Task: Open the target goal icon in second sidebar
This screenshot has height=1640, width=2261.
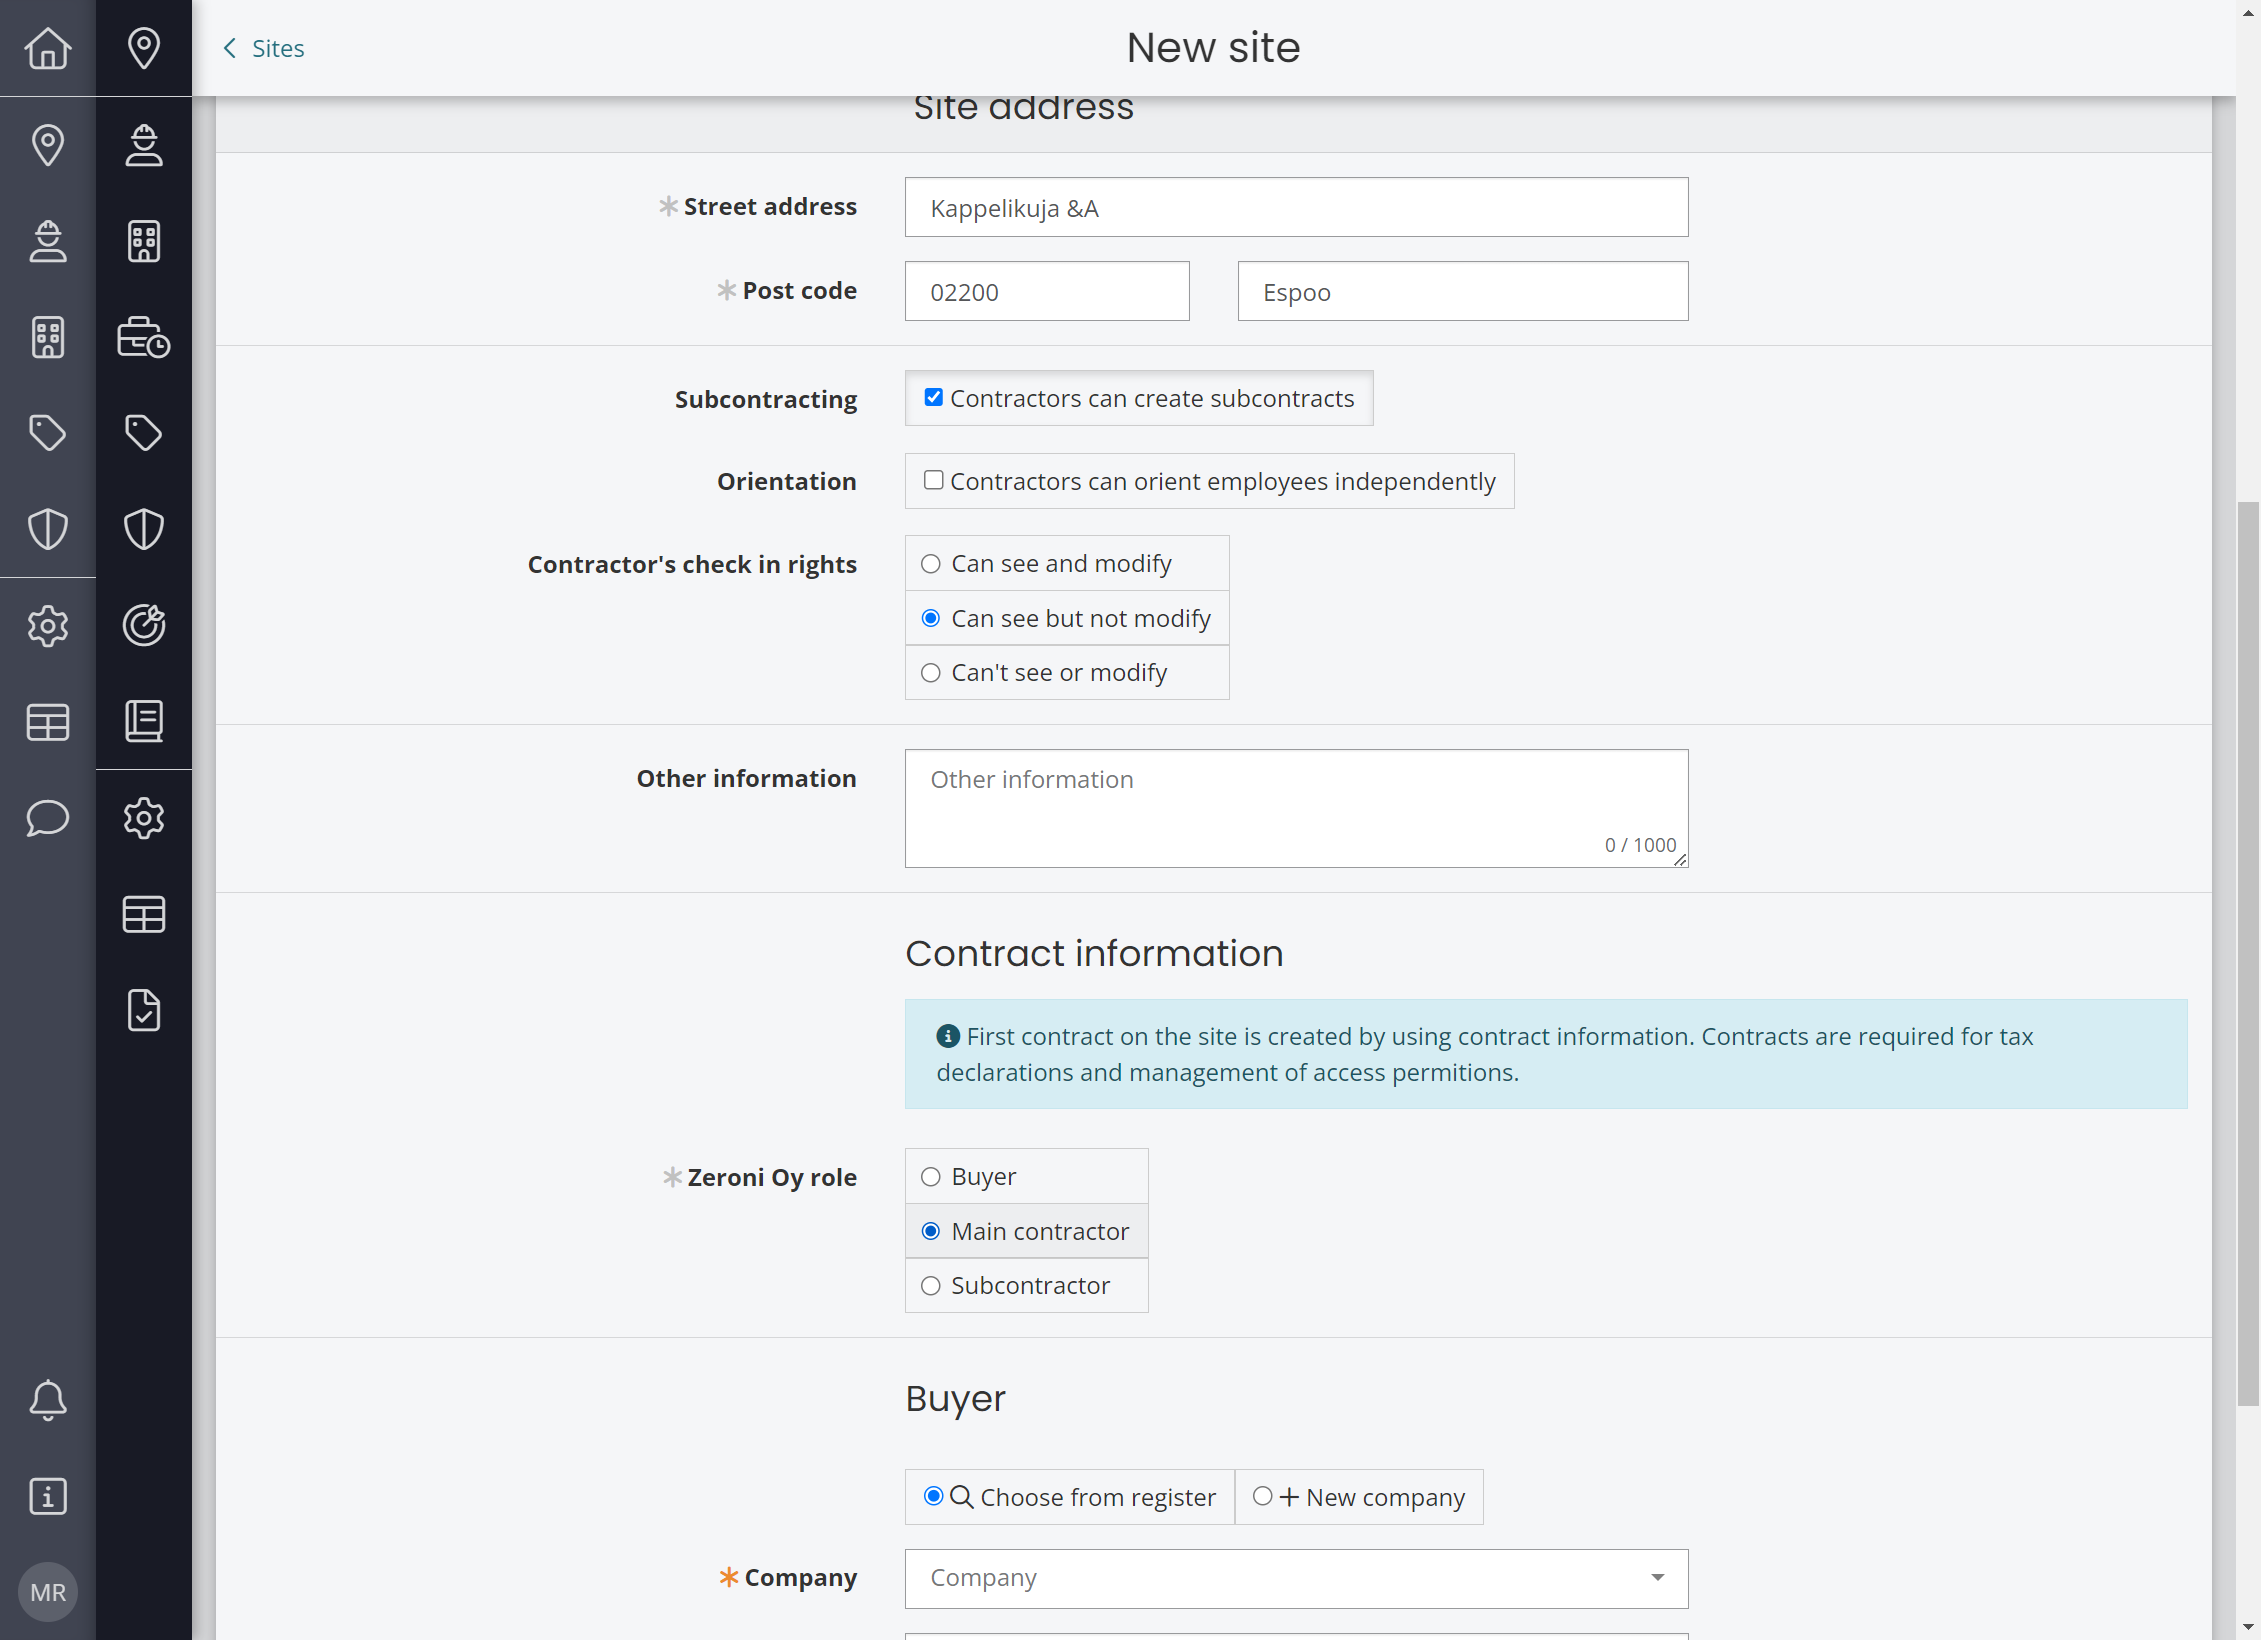Action: click(144, 625)
